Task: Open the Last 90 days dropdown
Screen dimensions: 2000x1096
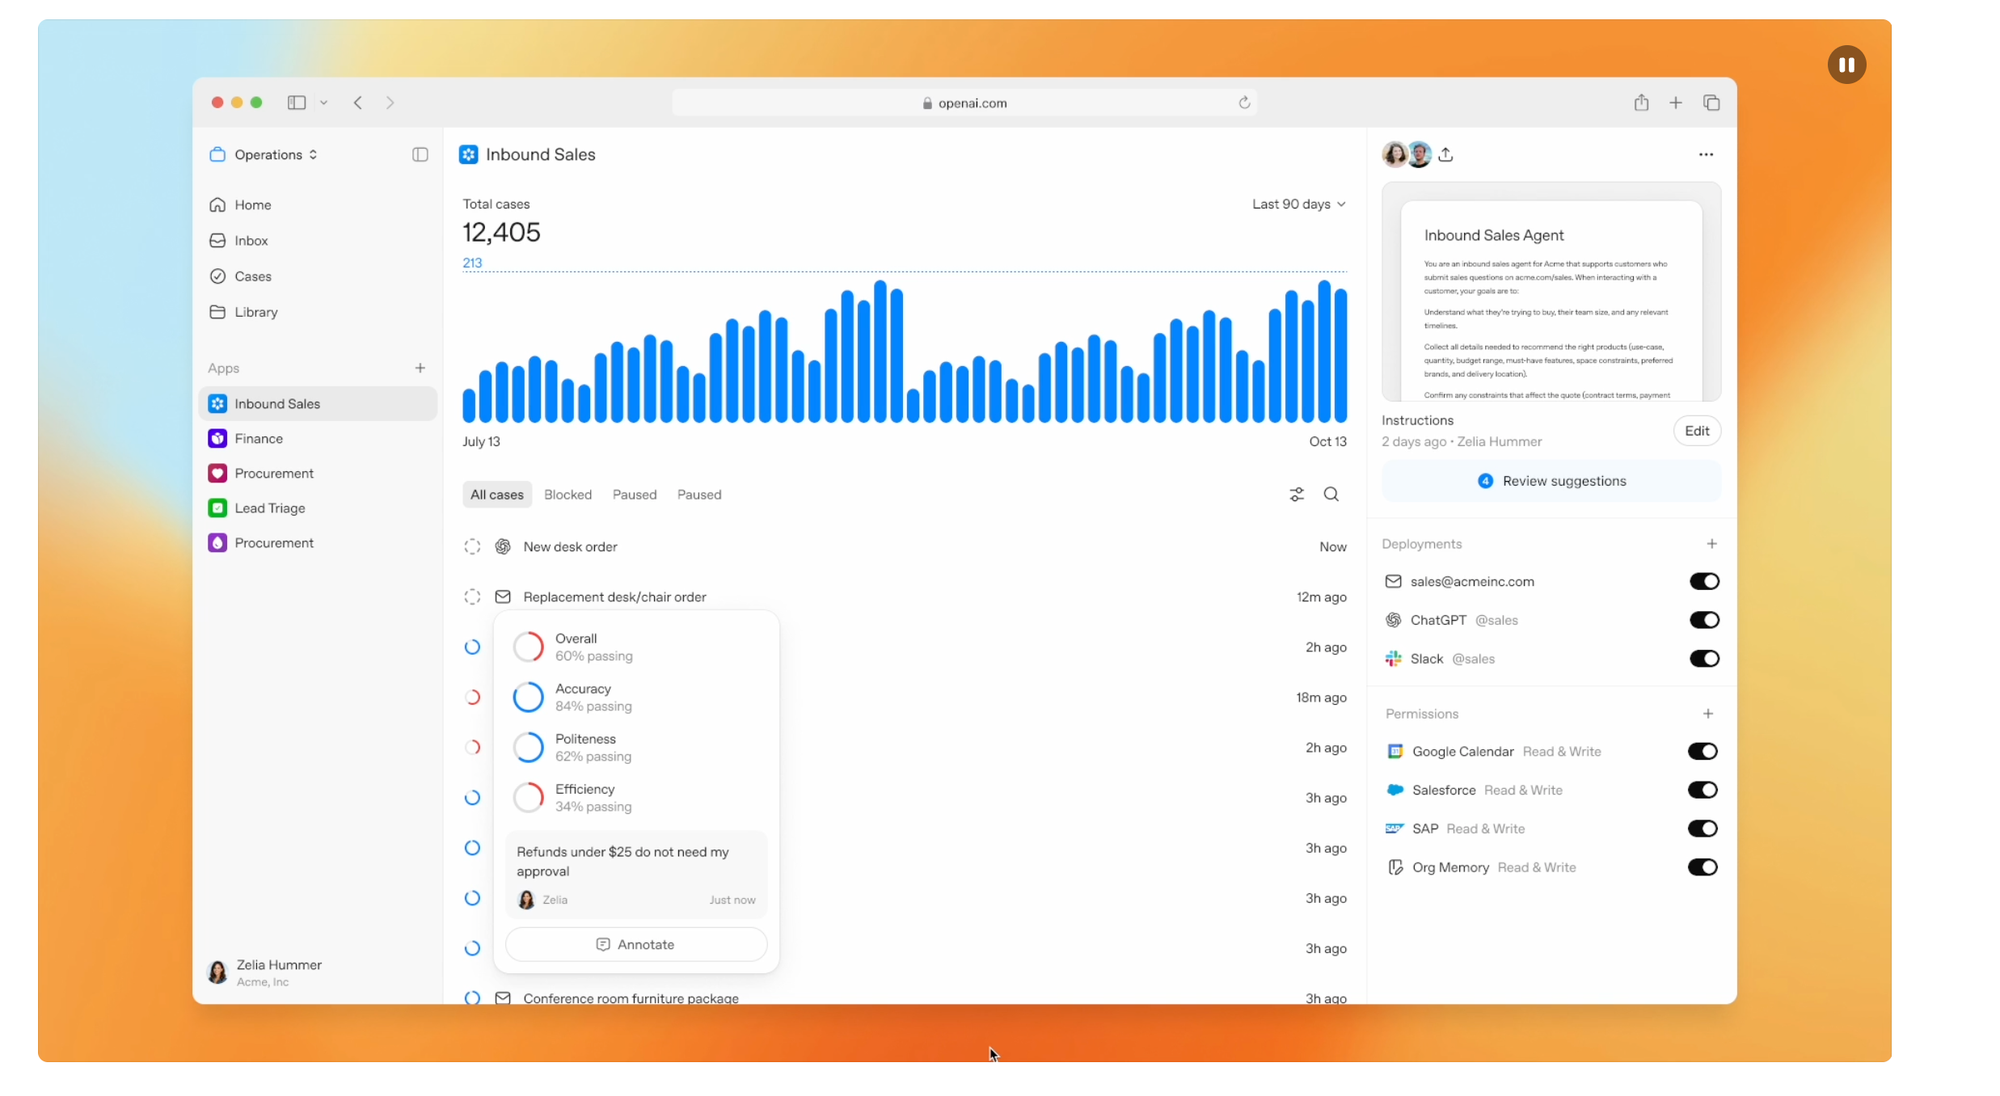Action: coord(1298,204)
